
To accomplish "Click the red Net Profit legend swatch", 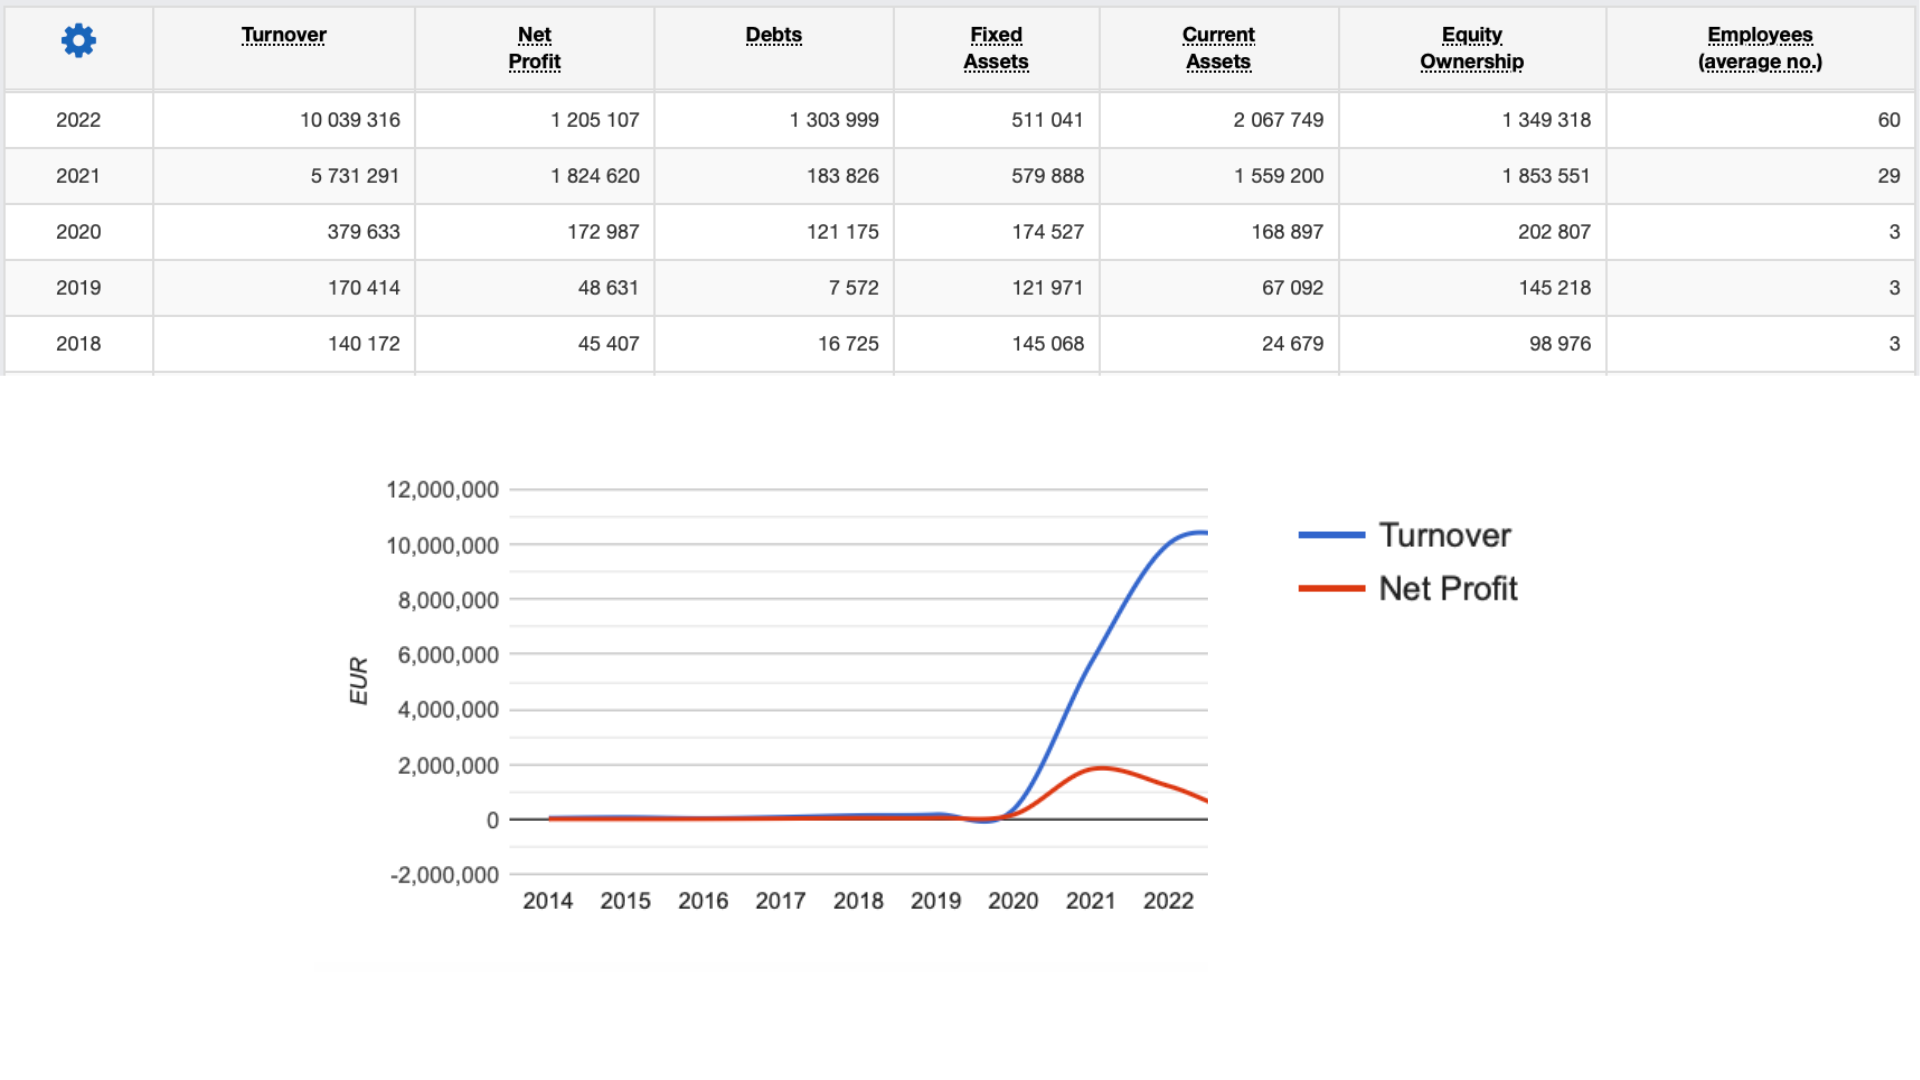I will 1331,588.
